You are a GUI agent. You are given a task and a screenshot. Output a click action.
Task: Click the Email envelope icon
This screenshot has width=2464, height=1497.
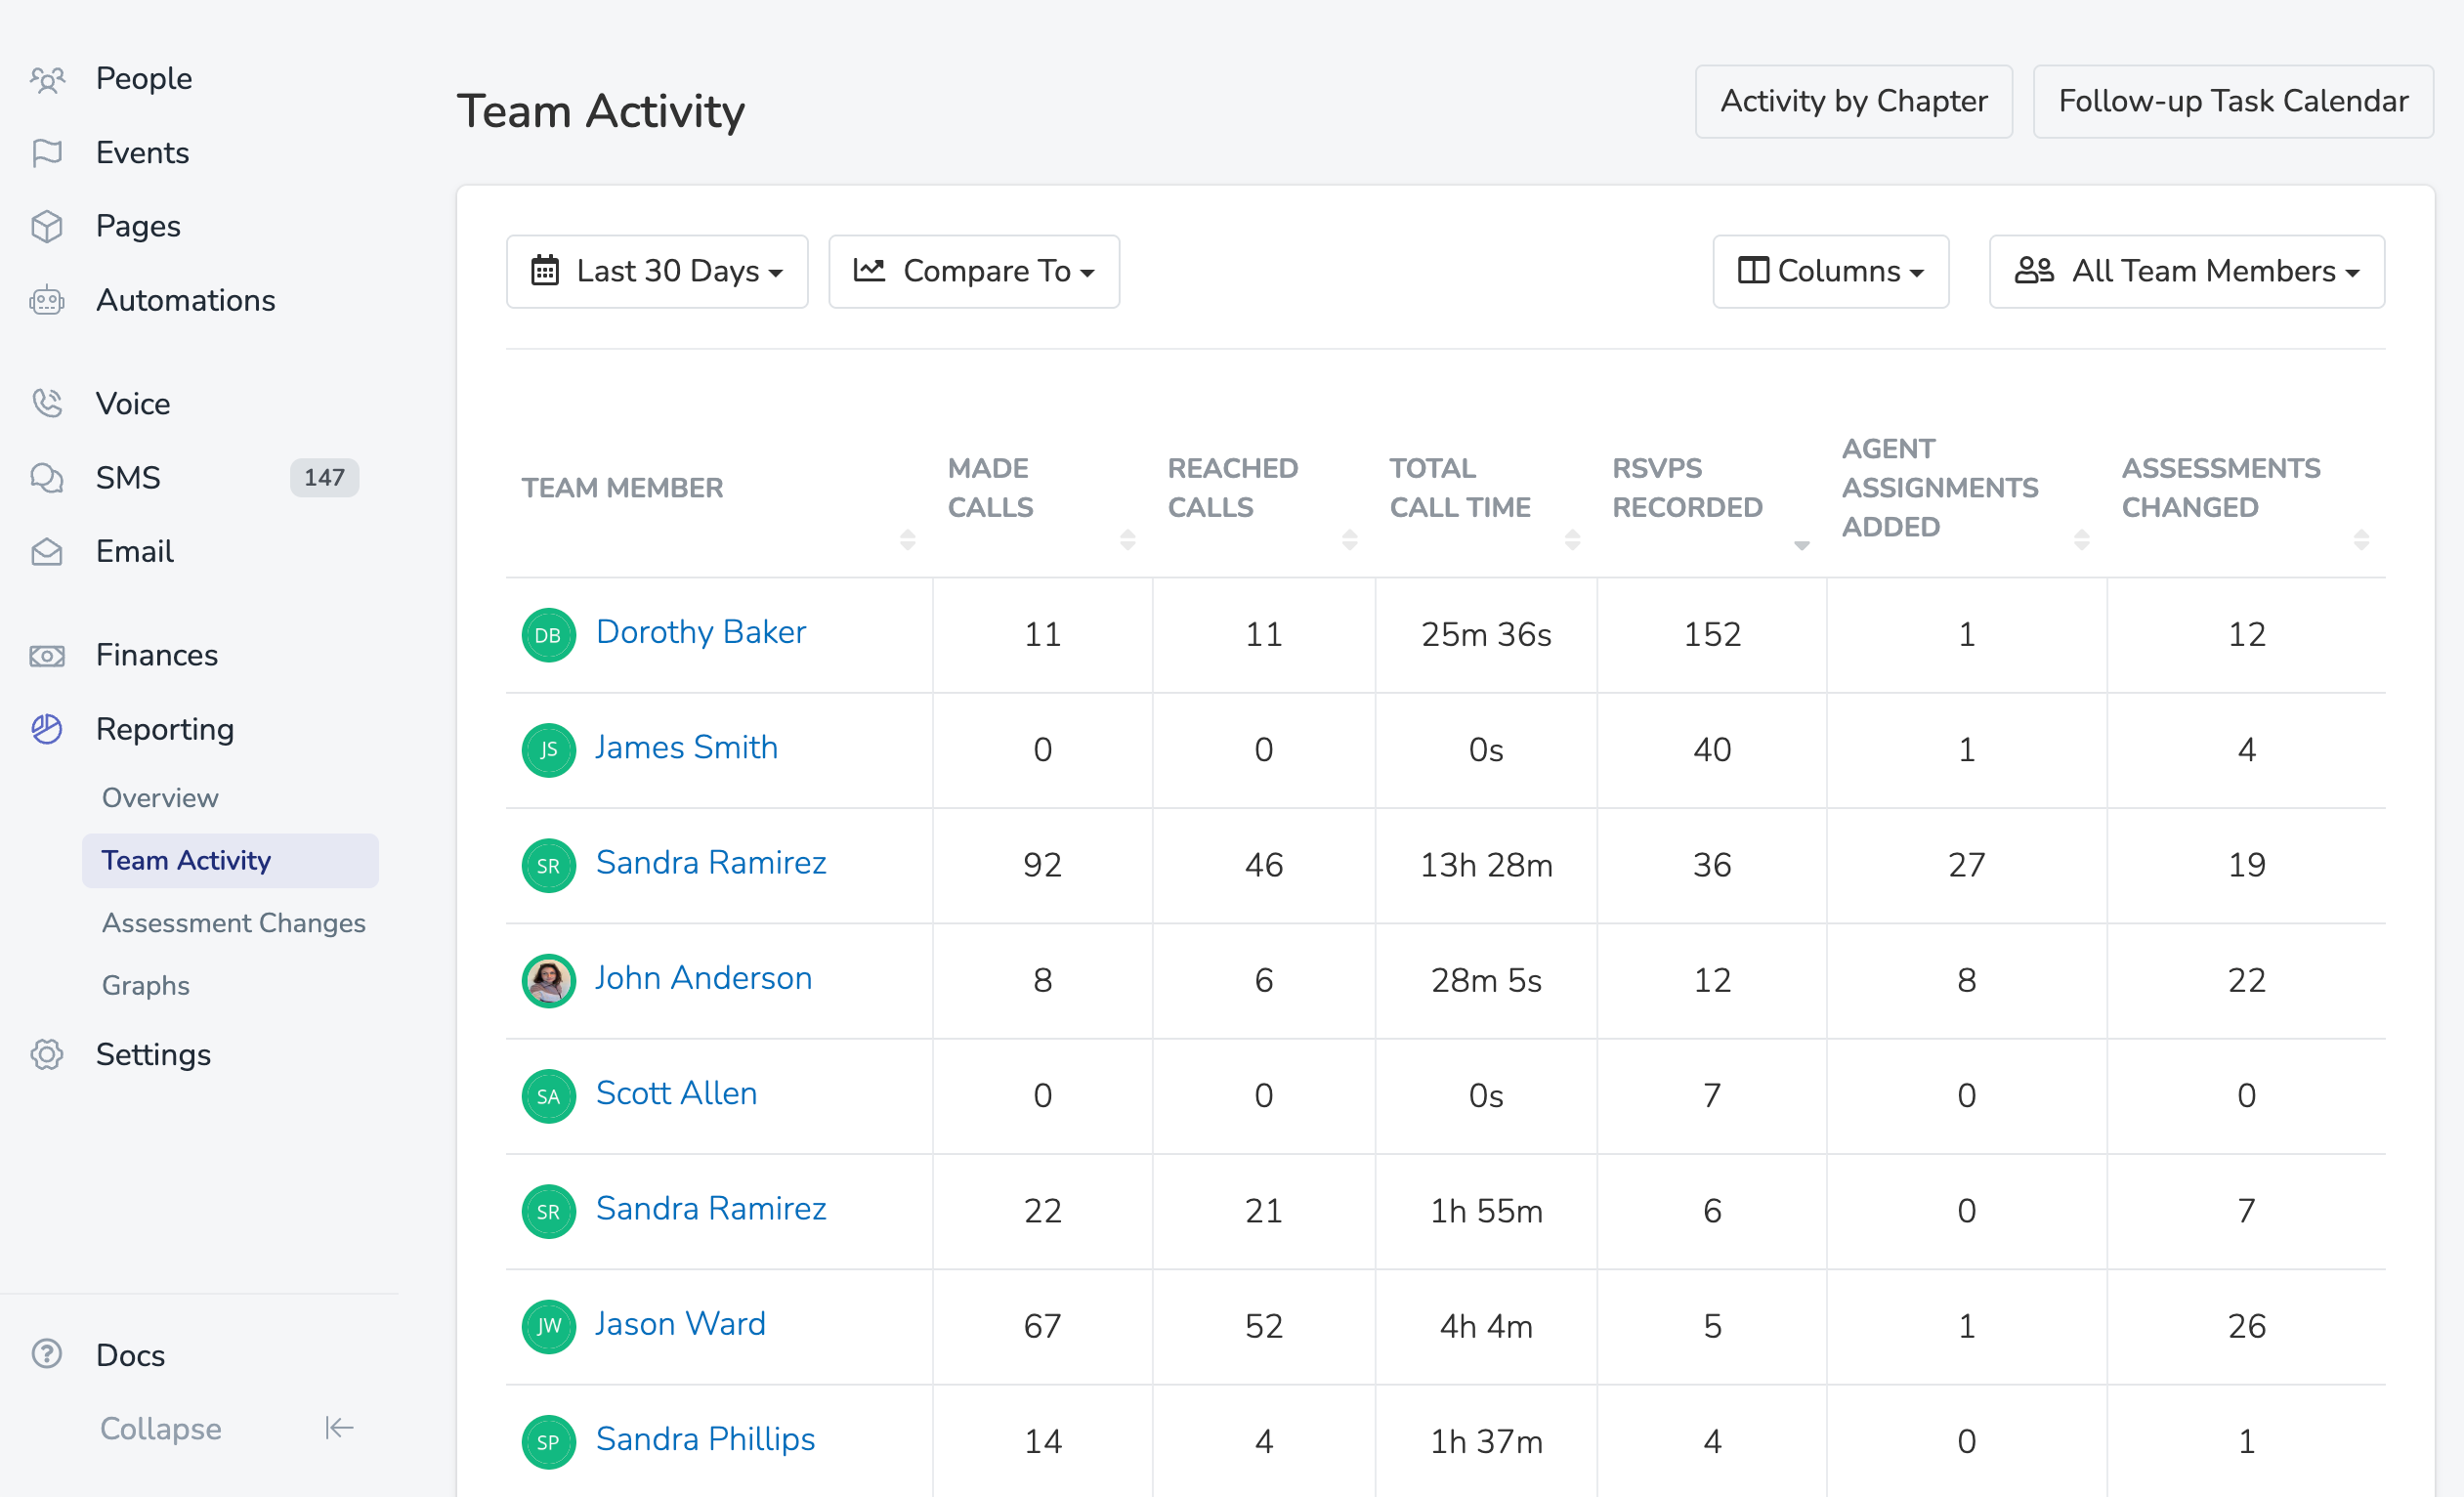pyautogui.click(x=47, y=552)
